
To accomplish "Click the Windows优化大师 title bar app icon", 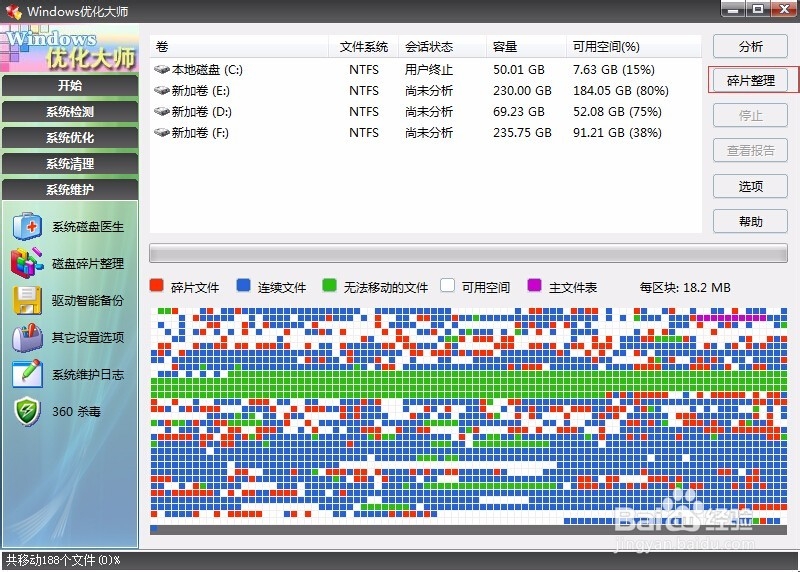I will pyautogui.click(x=14, y=11).
